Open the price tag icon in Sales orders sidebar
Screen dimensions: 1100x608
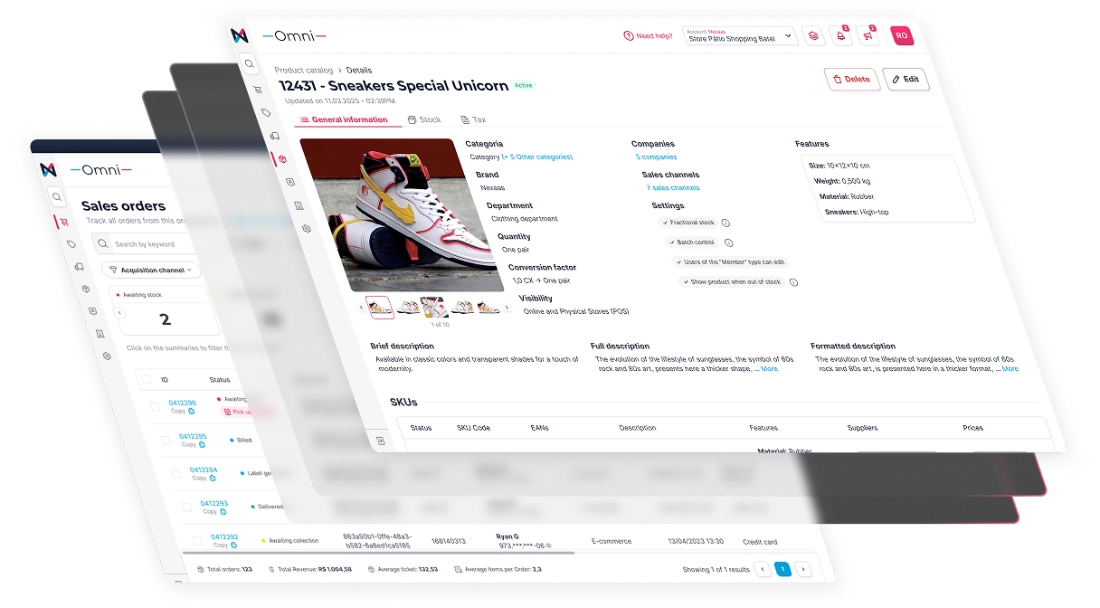point(72,244)
